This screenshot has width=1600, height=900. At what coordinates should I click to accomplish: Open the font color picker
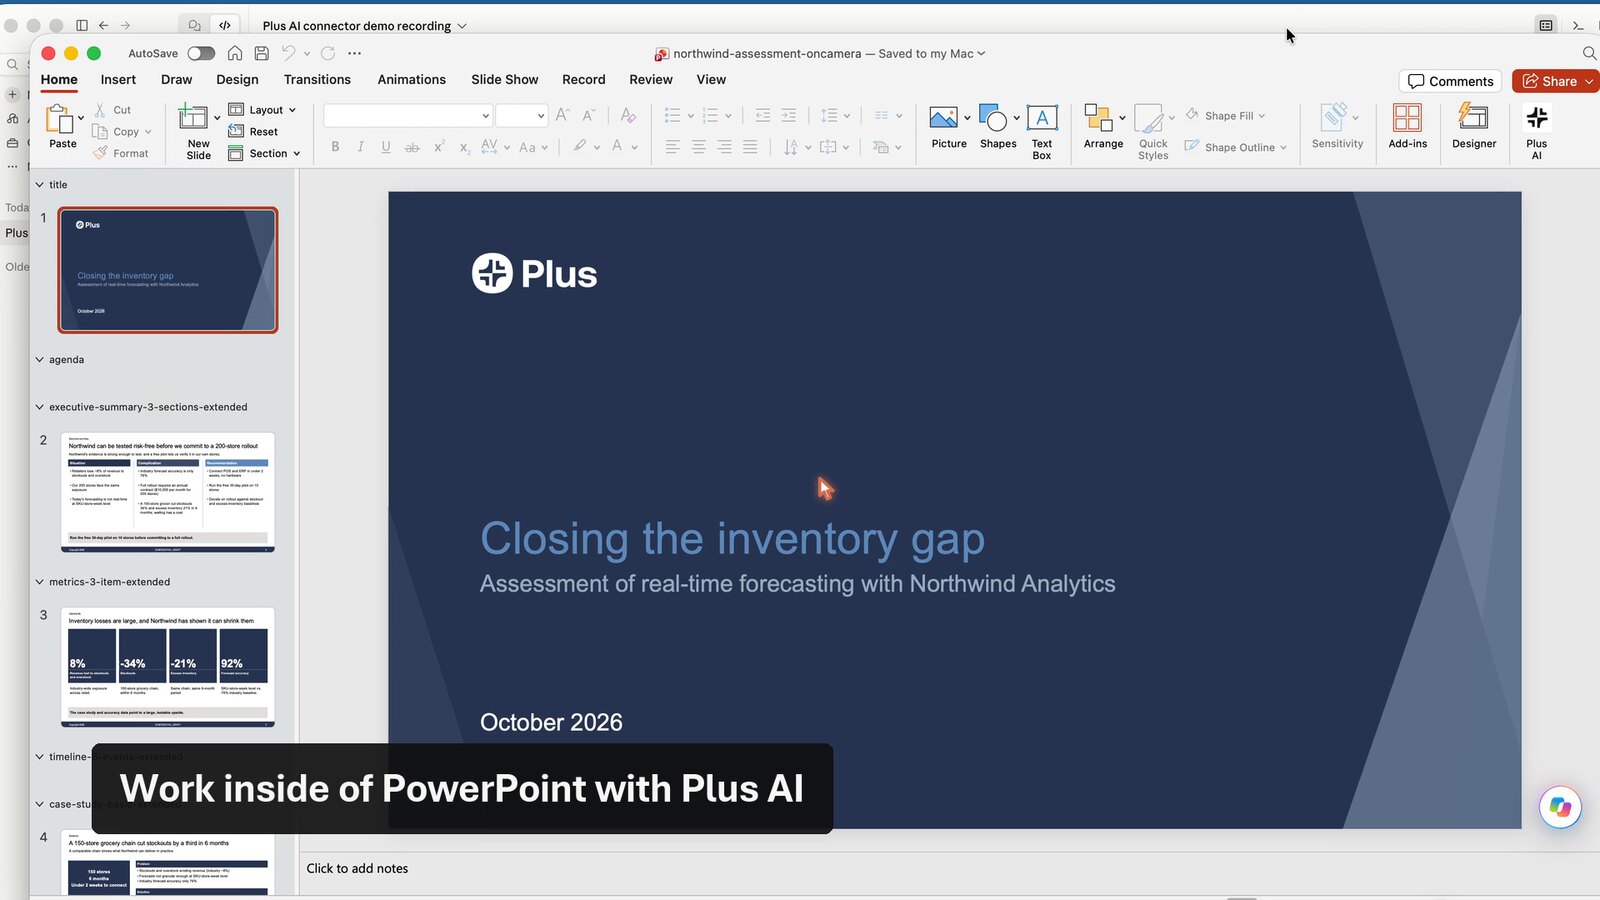coord(617,147)
